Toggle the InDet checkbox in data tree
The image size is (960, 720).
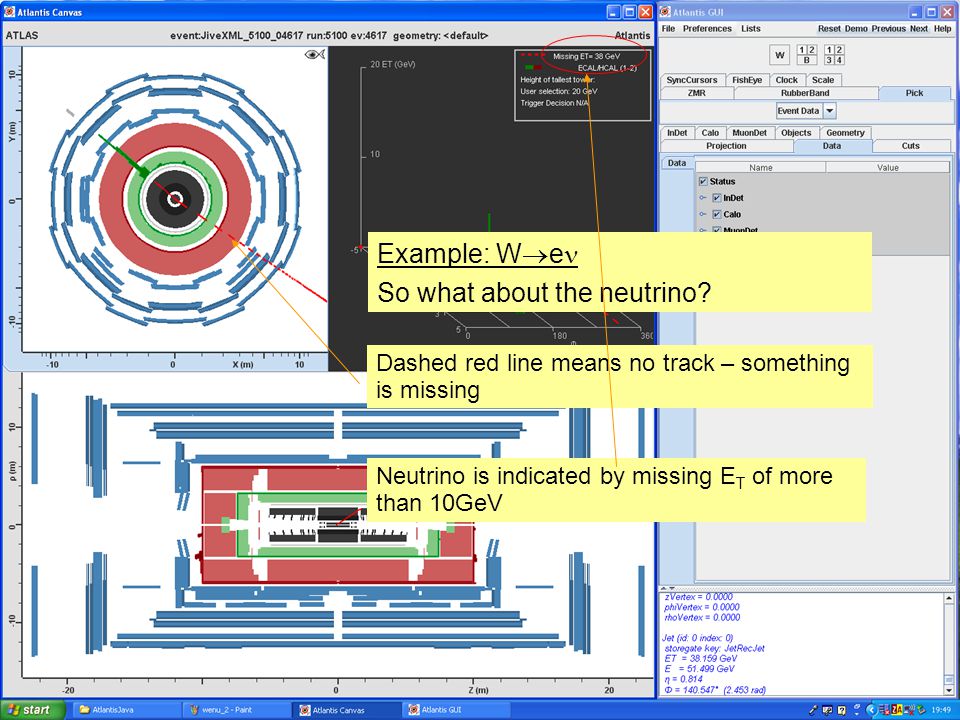coord(717,198)
